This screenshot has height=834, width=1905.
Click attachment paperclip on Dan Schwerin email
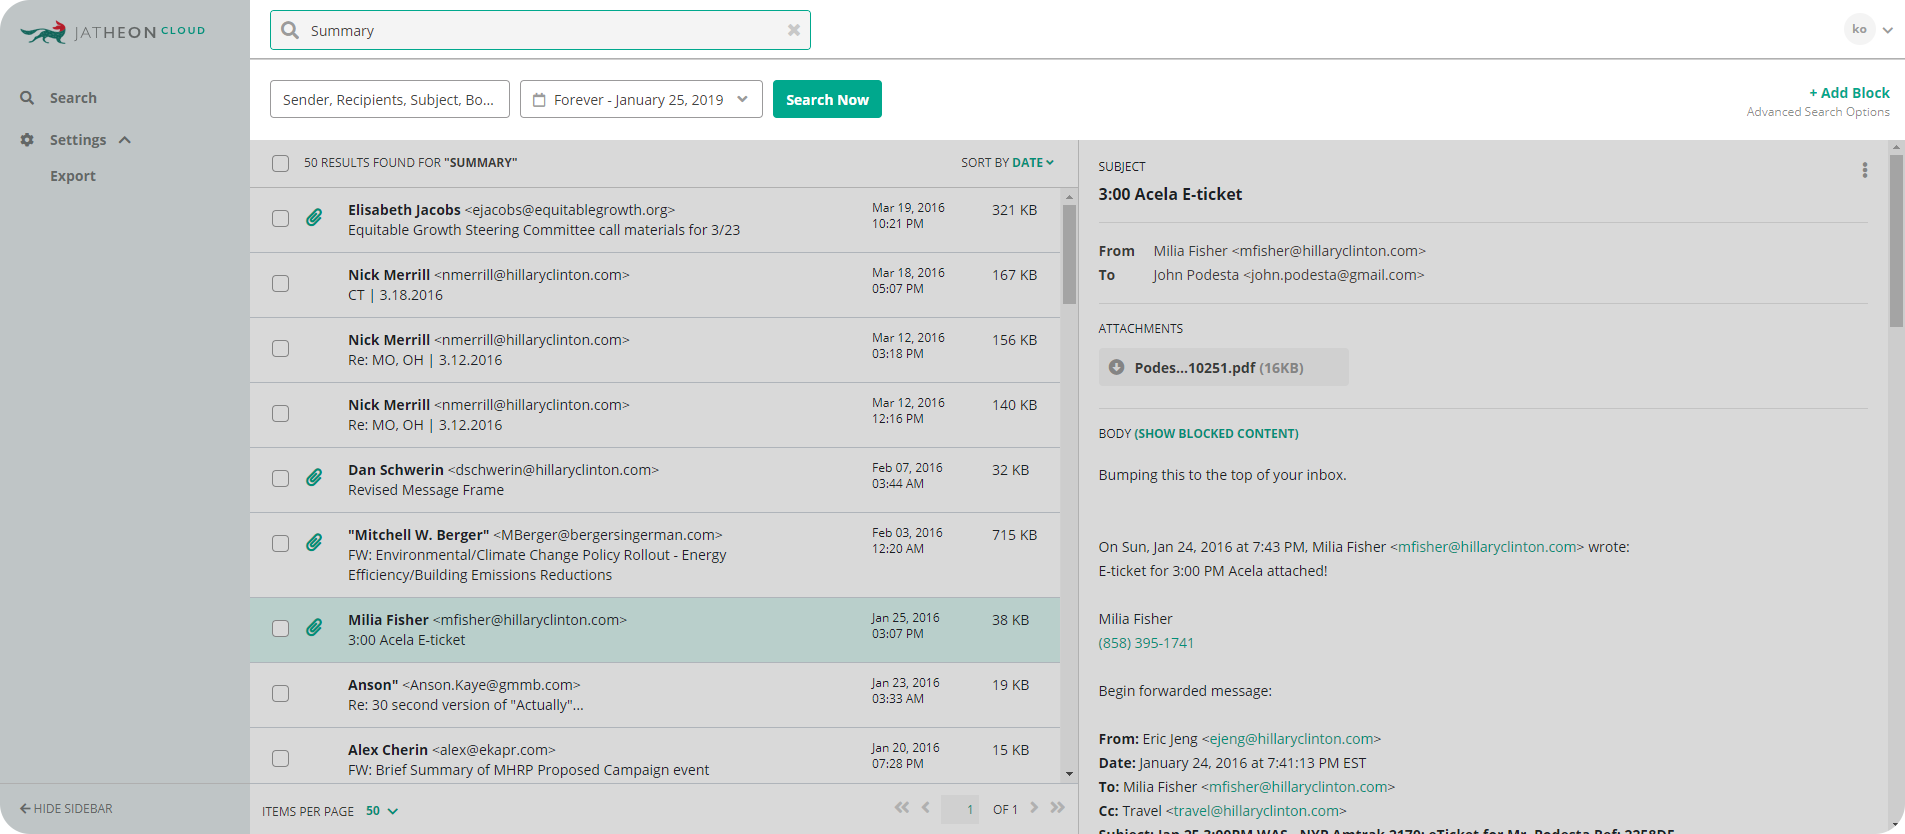pos(314,478)
